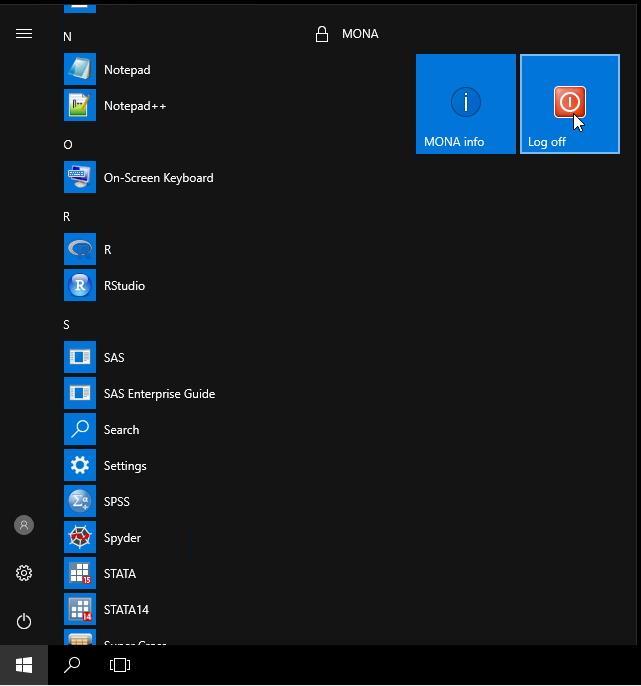Click the Log off tile
Viewport: 641px width, 686px height.
point(570,104)
